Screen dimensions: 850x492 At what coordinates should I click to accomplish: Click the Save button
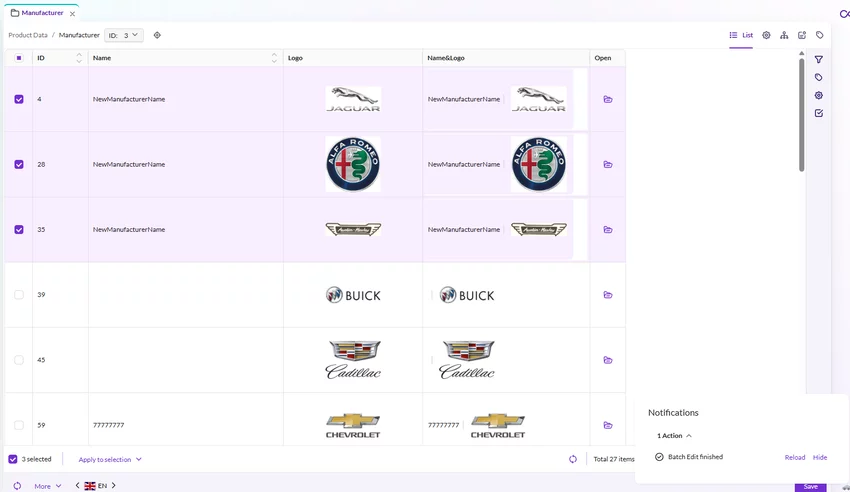810,487
